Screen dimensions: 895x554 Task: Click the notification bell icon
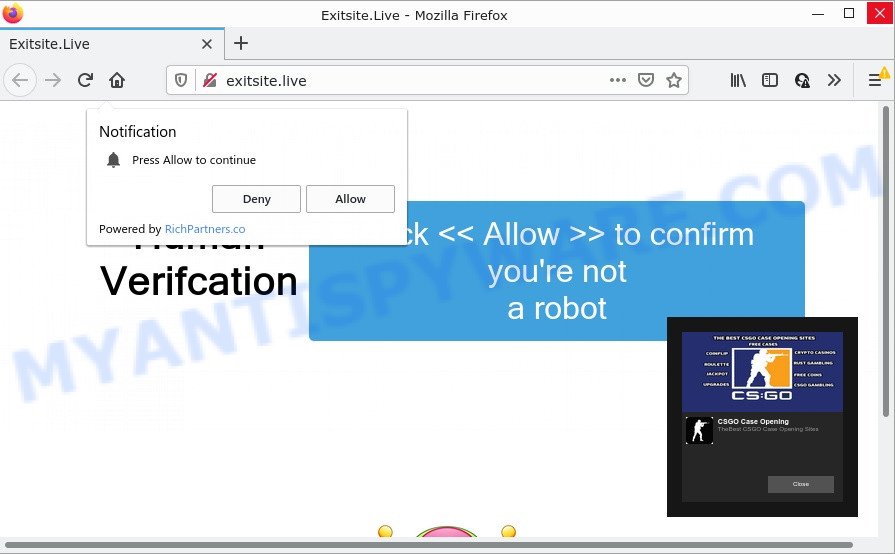[114, 160]
